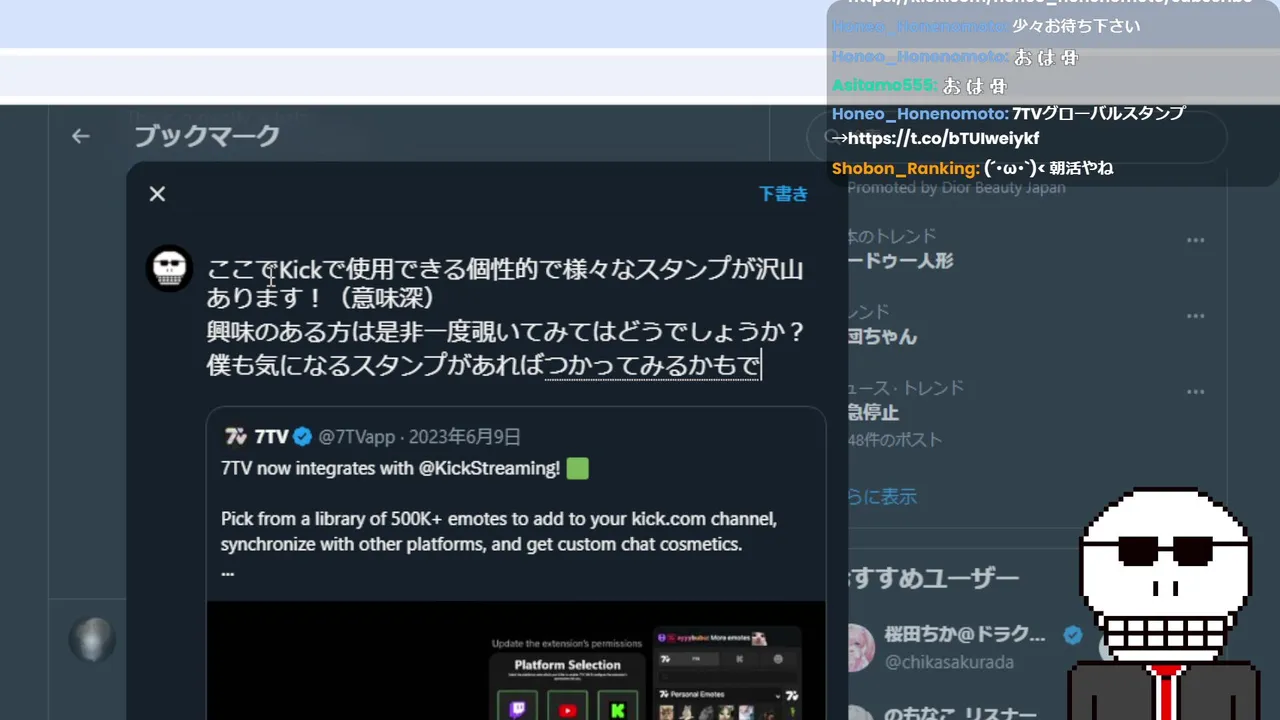Click Asitamo555 username in chat
Screen dimensions: 1280x720
click(x=884, y=86)
